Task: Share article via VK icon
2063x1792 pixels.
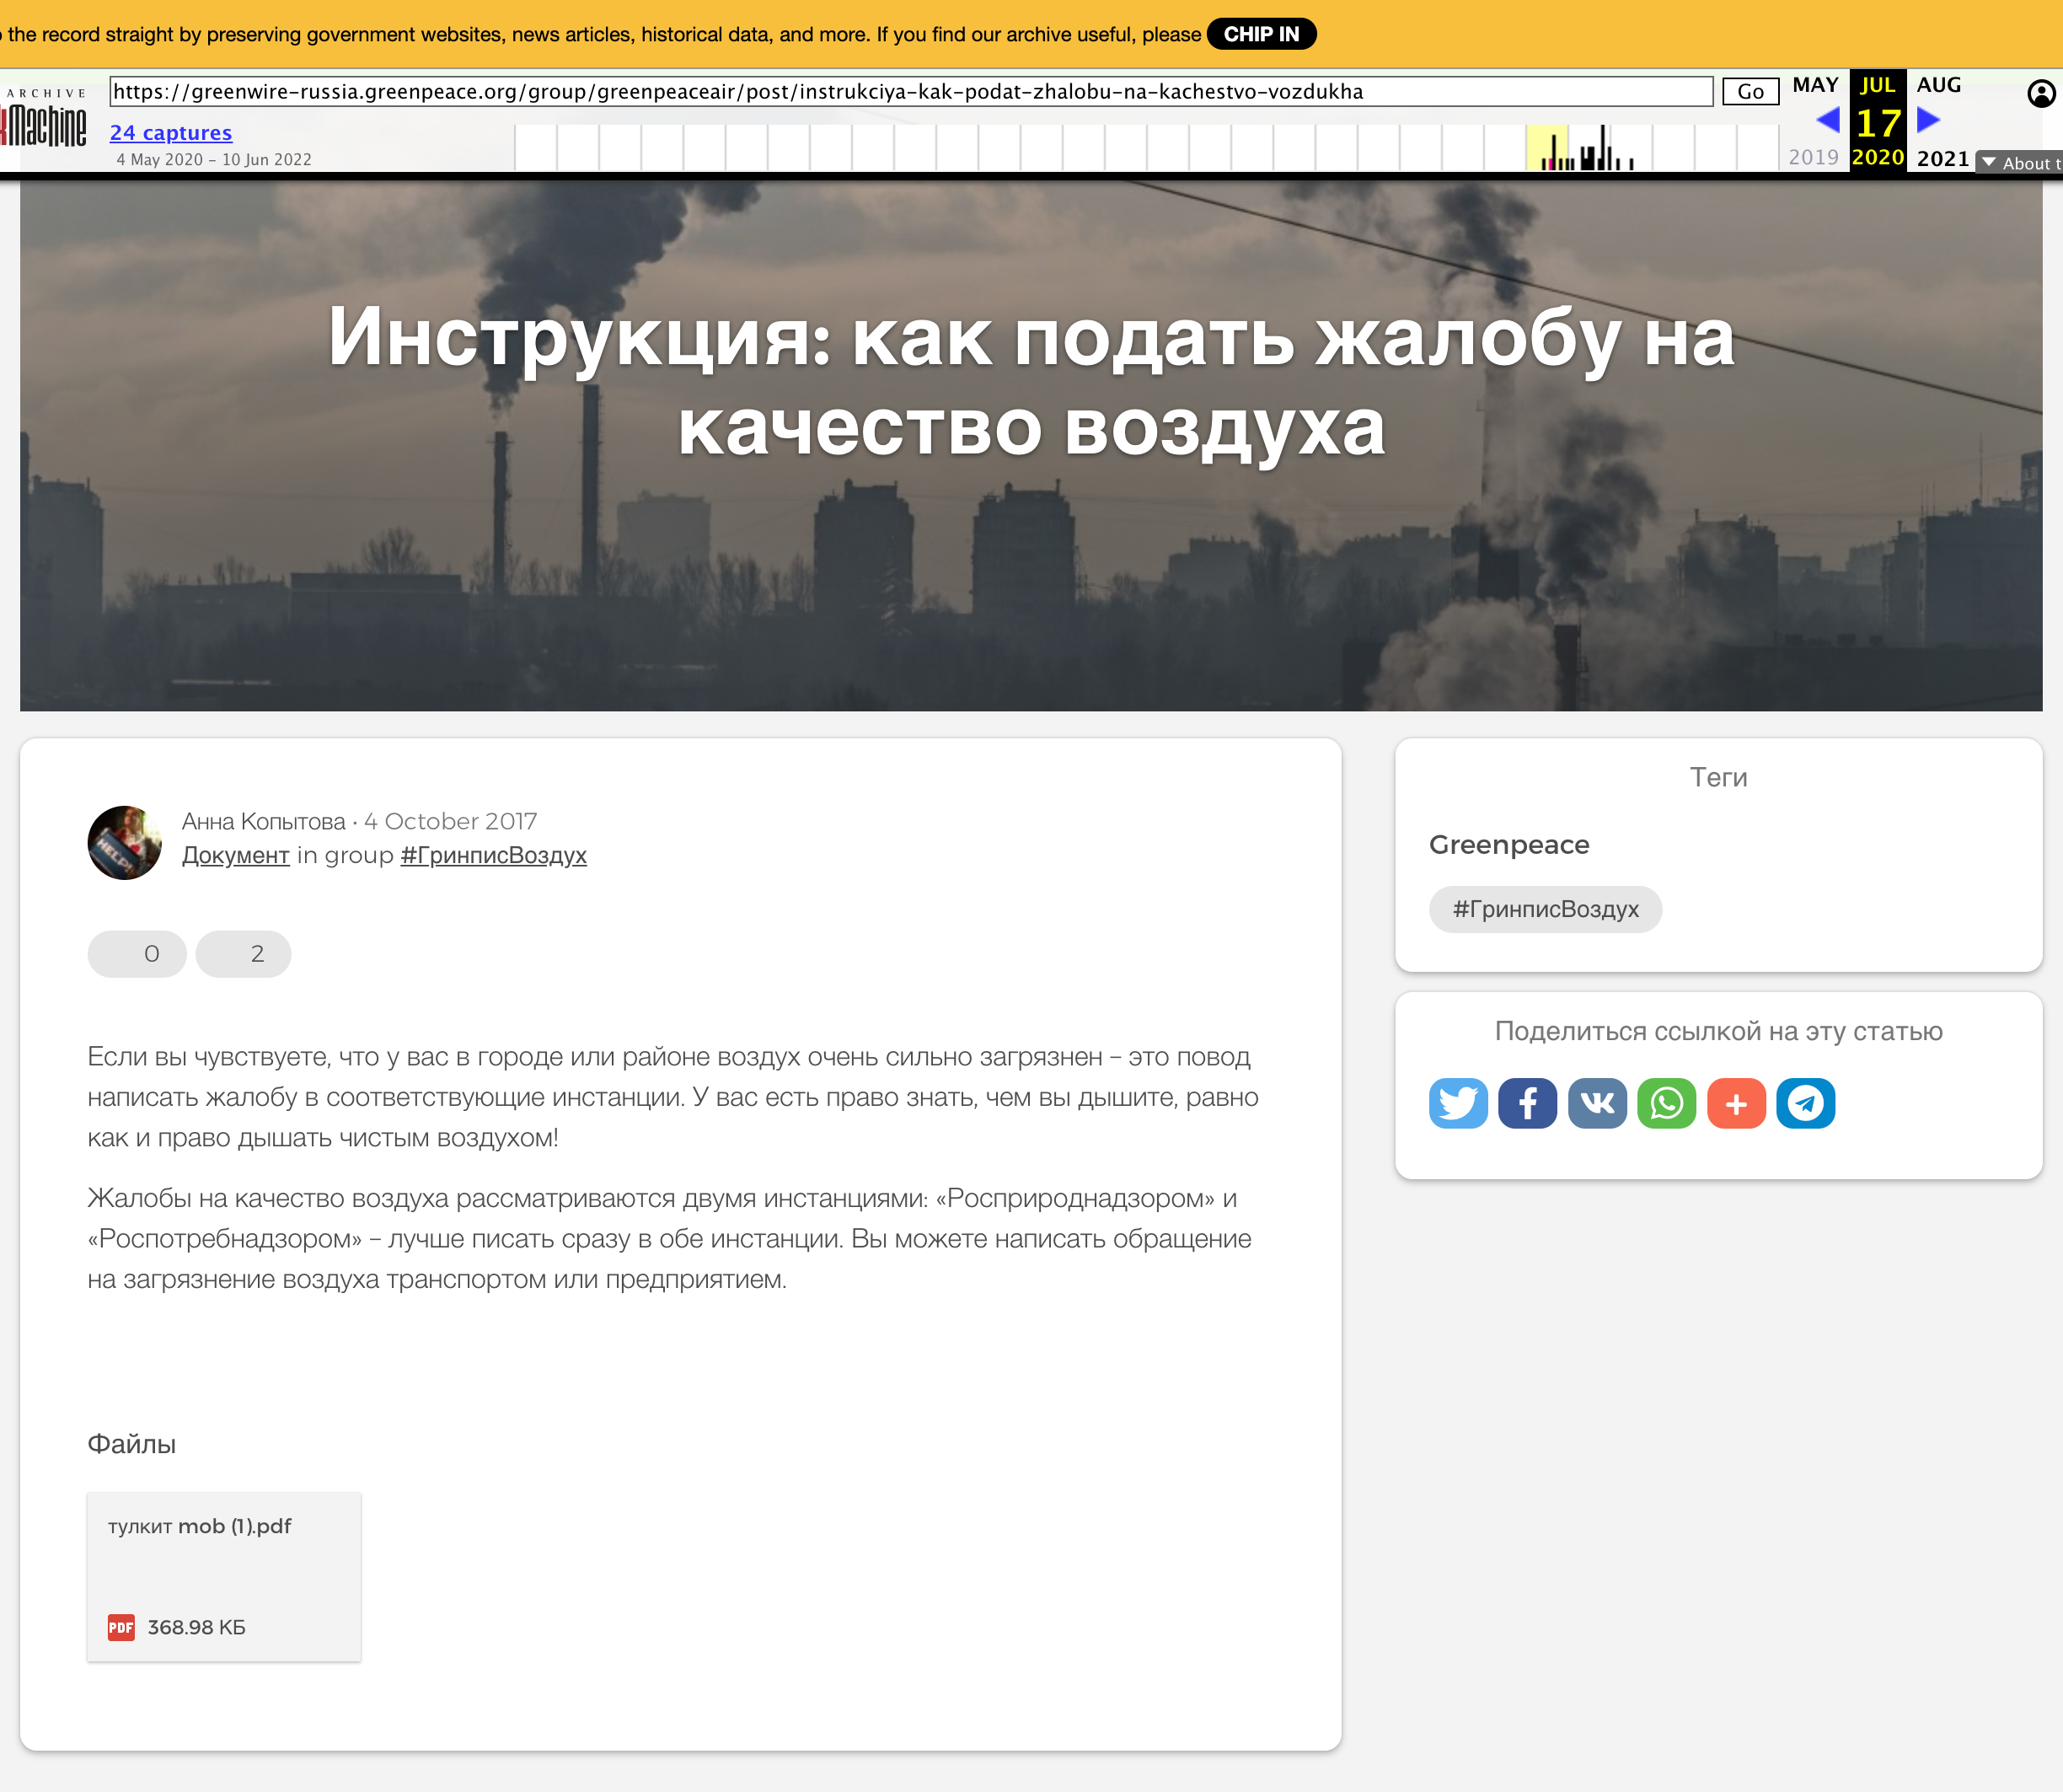Action: pyautogui.click(x=1597, y=1103)
